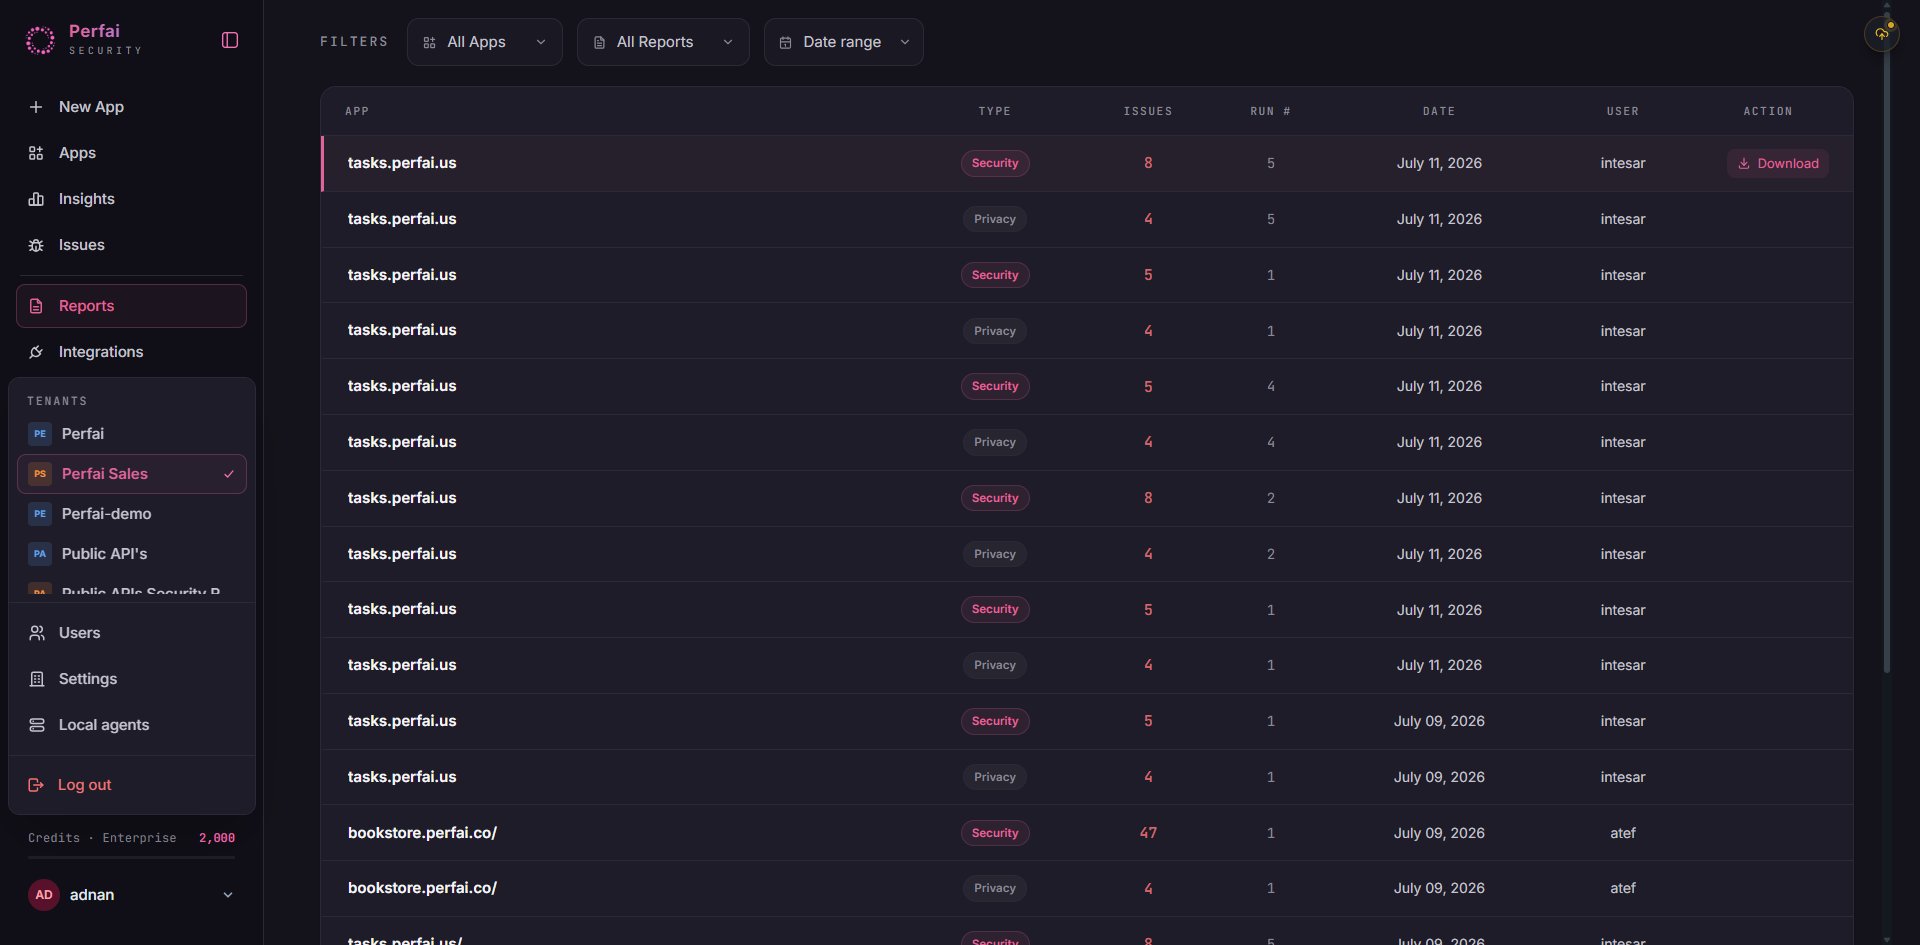Image resolution: width=1920 pixels, height=945 pixels.
Task: Open the Date range dropdown
Action: (844, 42)
